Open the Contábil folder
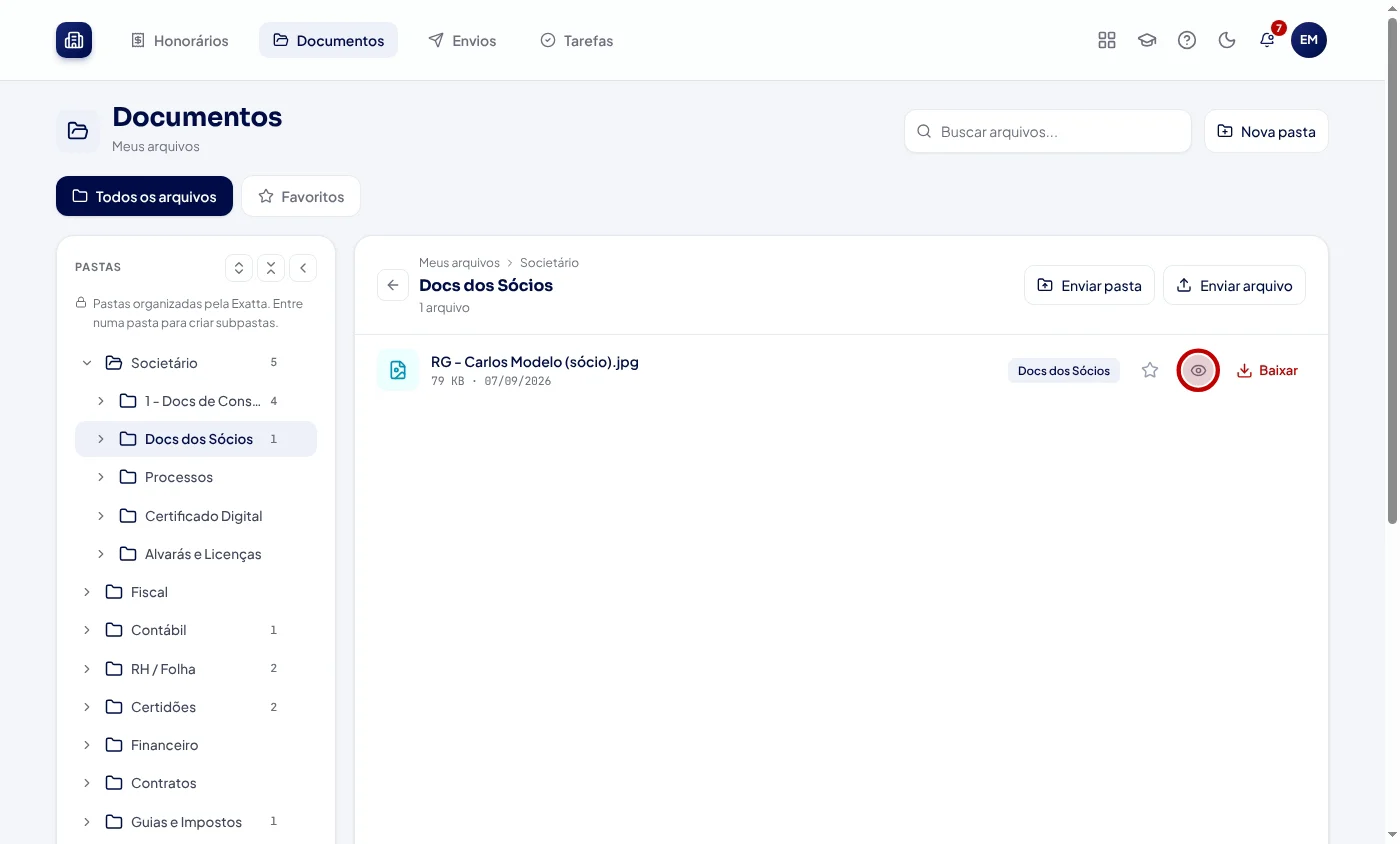1400x844 pixels. pyautogui.click(x=196, y=630)
